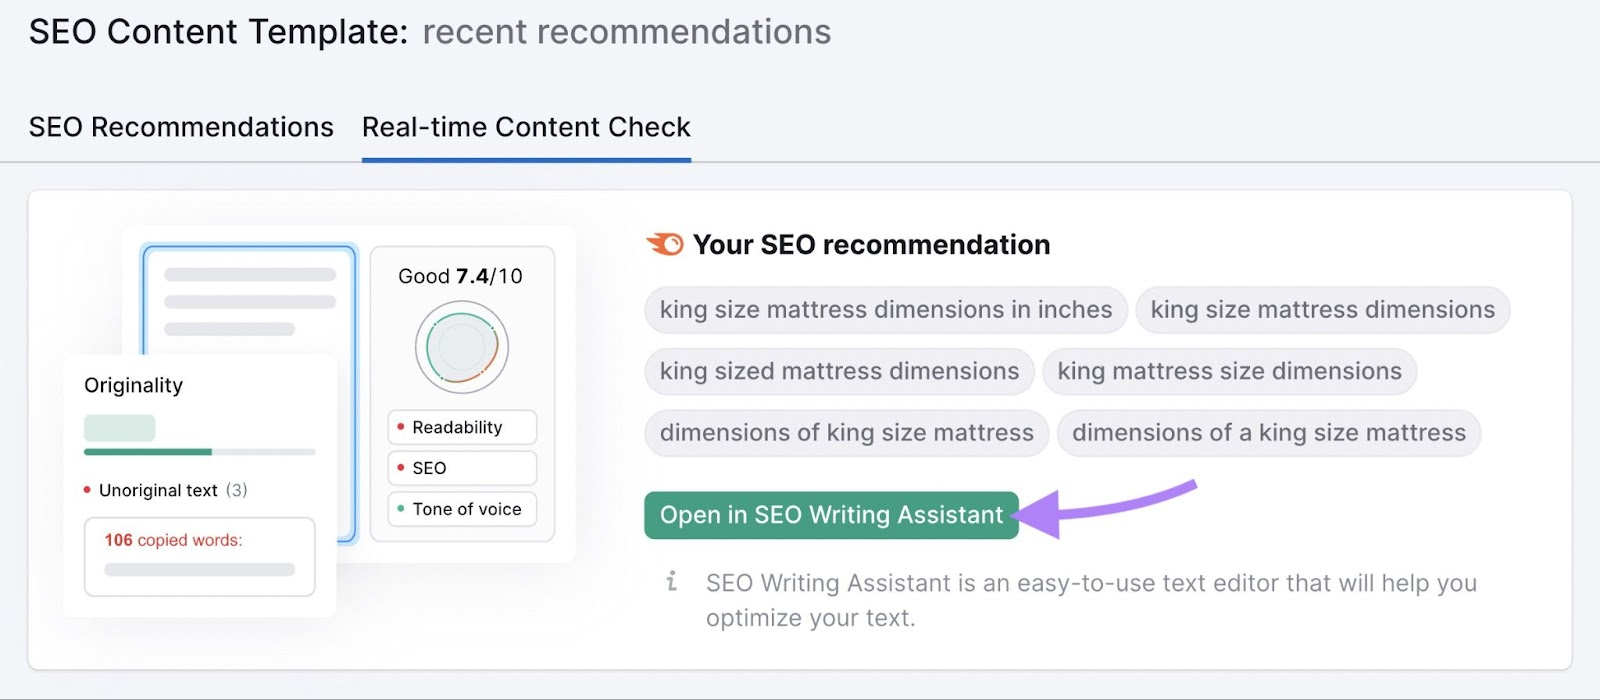
Task: Click the Good 7.4/10 score label
Action: [x=460, y=276]
